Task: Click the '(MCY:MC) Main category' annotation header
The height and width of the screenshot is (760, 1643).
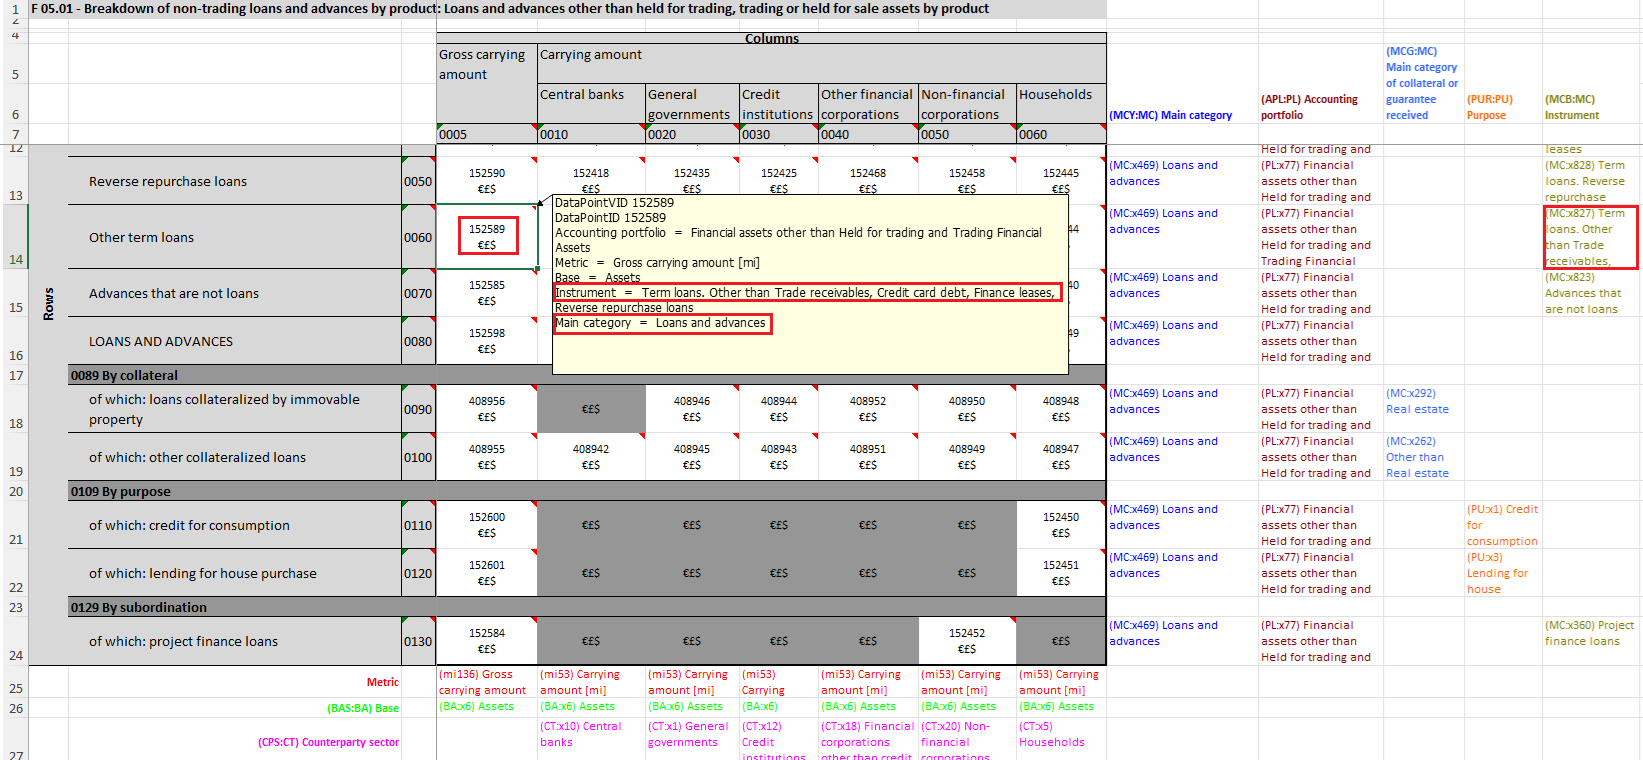Action: [x=1170, y=115]
